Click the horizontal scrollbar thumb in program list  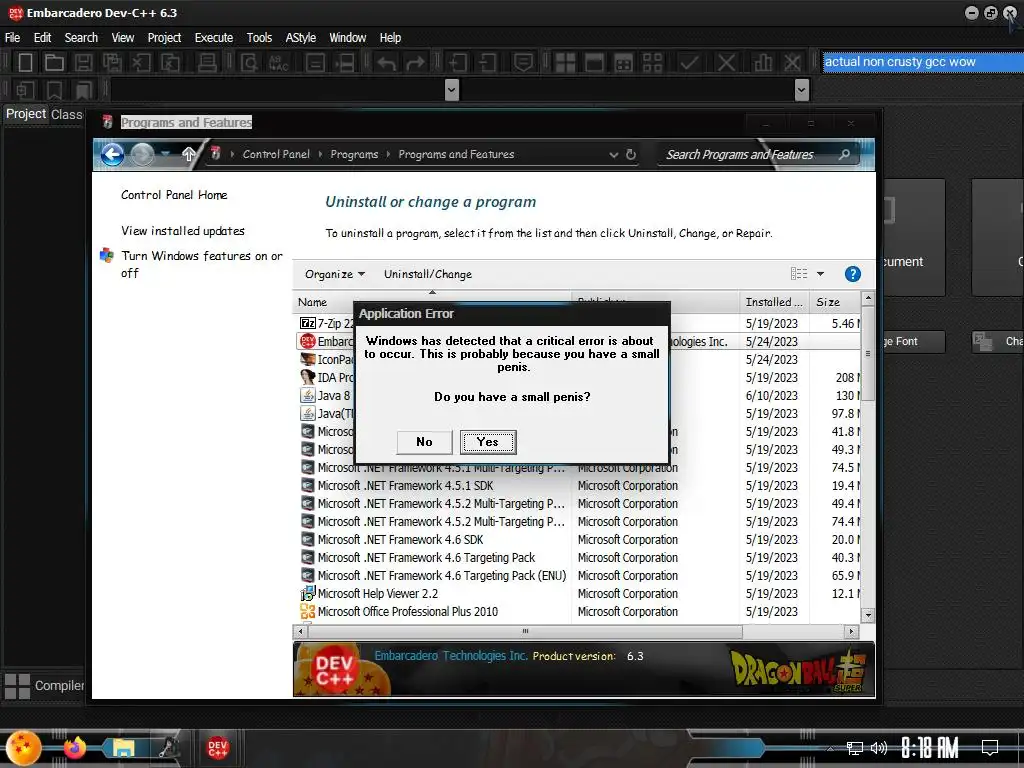(x=524, y=632)
